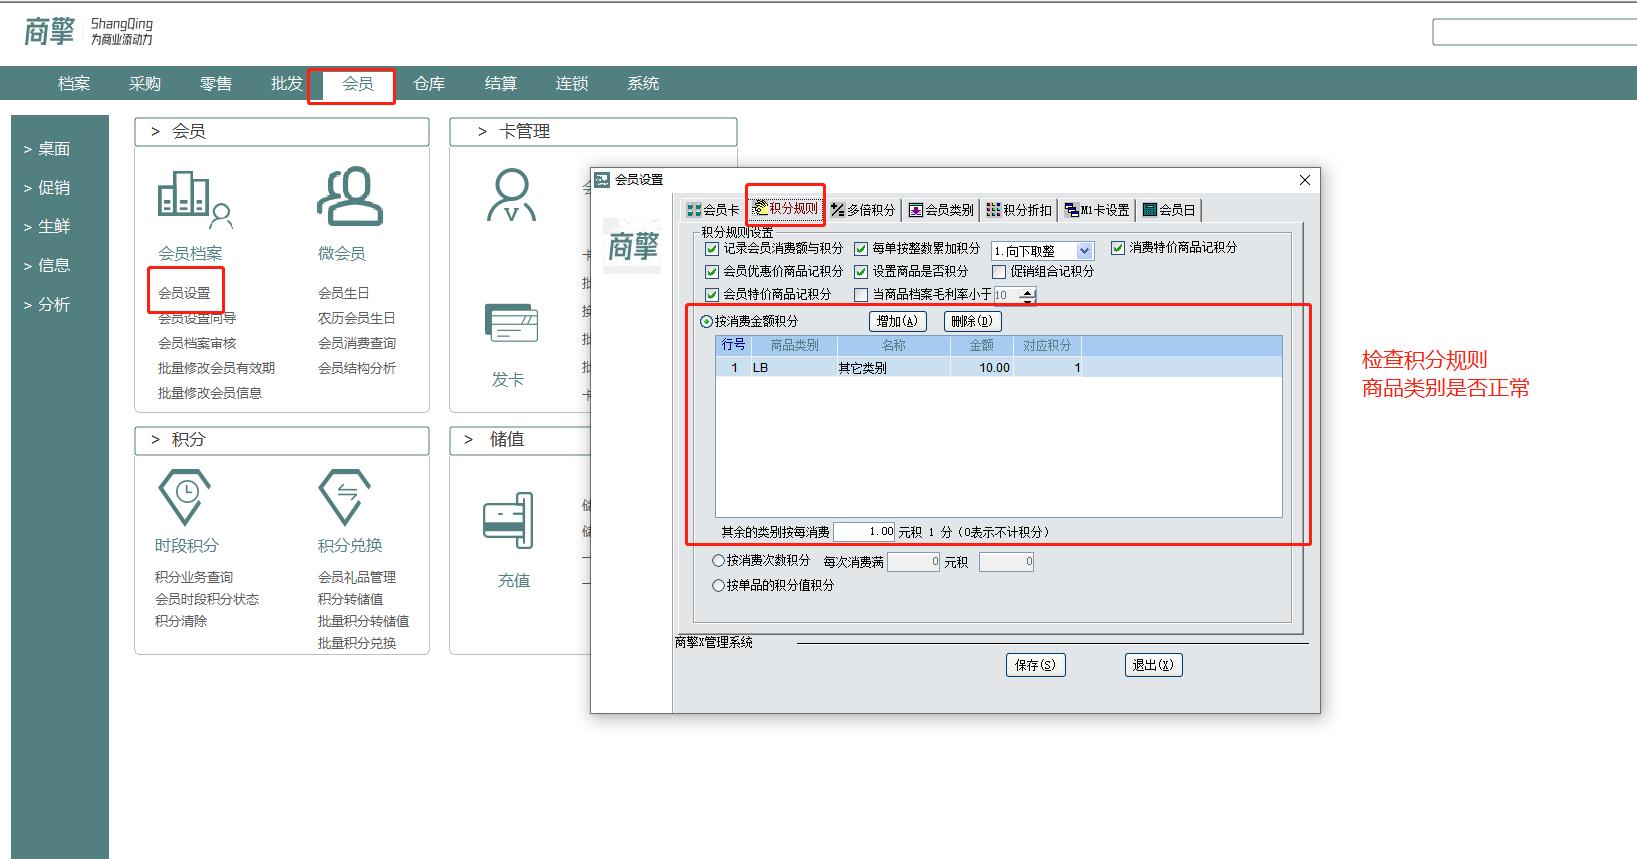The height and width of the screenshot is (859, 1637).
Task: Click the 发卡 card icon
Action: tap(511, 322)
